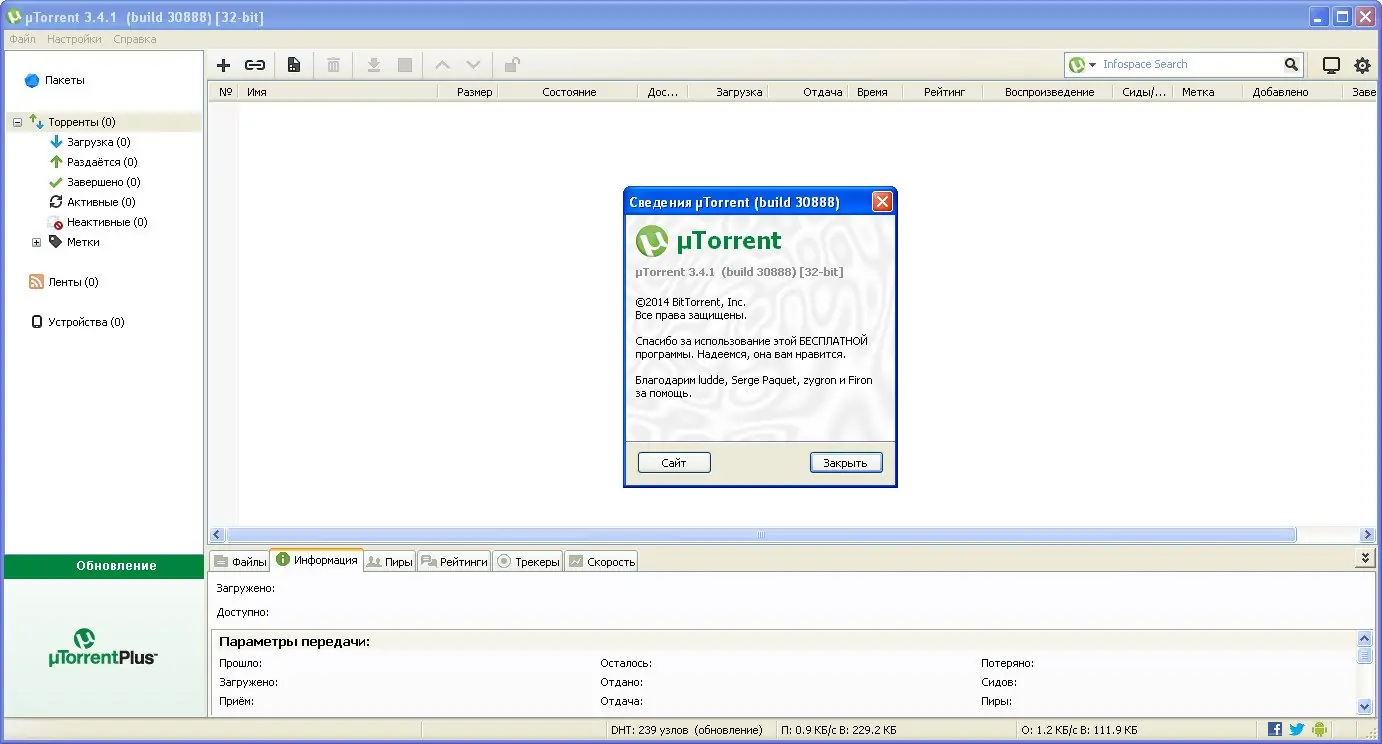Image resolution: width=1382 pixels, height=744 pixels.
Task: Switch to the Трекеры tab
Action: tap(528, 562)
